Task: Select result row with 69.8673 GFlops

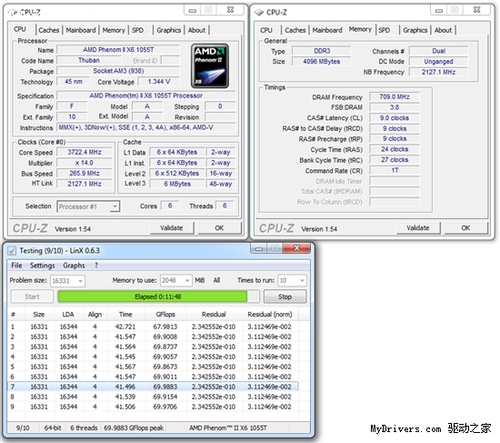Action: [x=153, y=367]
